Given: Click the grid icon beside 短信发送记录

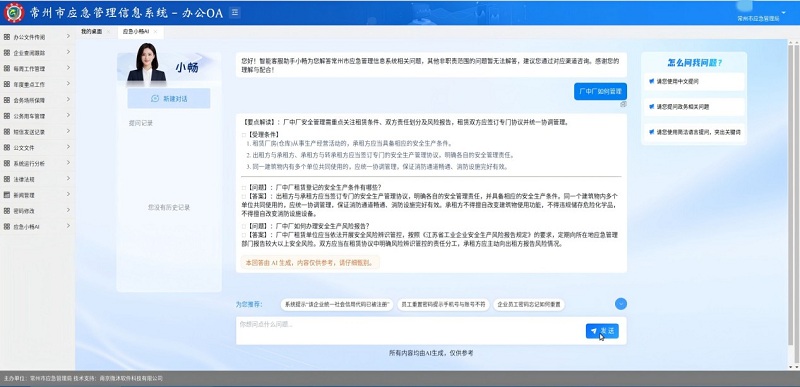Looking at the screenshot, I should tap(7, 132).
